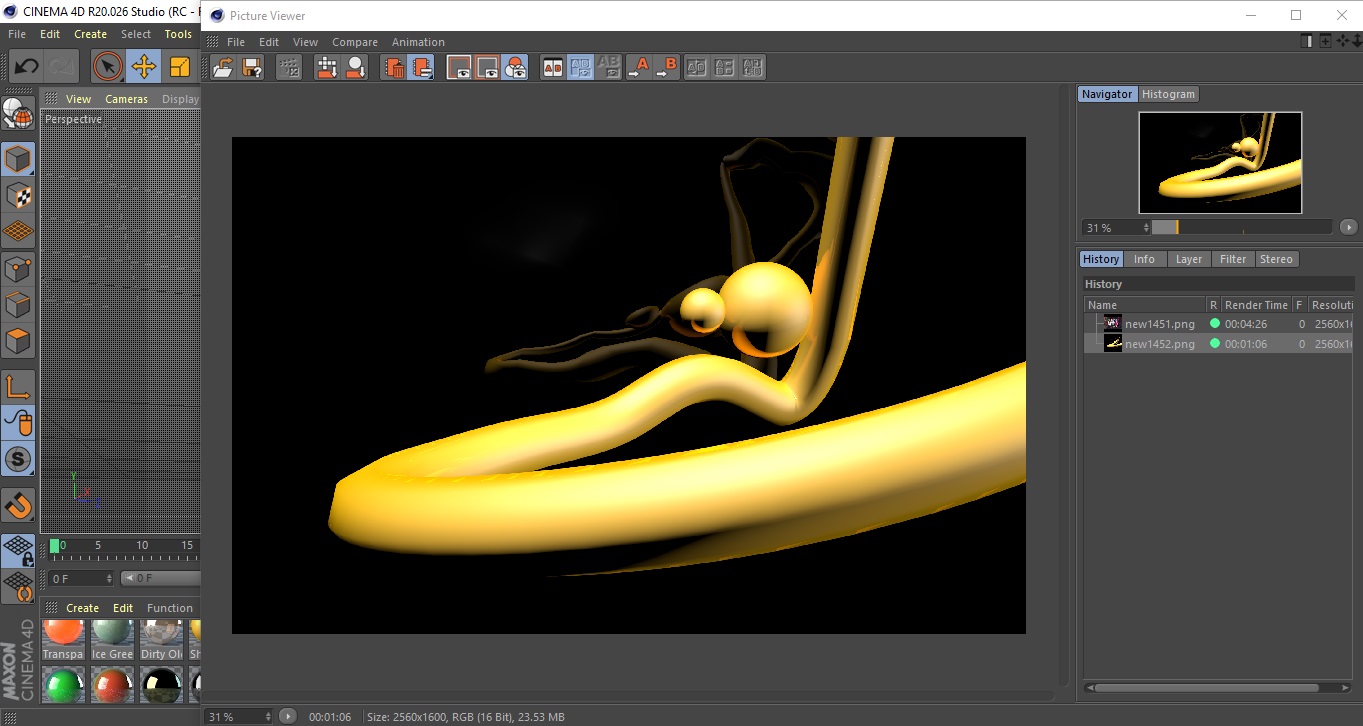Toggle AB compare mode icon
This screenshot has height=726, width=1363.
click(552, 68)
